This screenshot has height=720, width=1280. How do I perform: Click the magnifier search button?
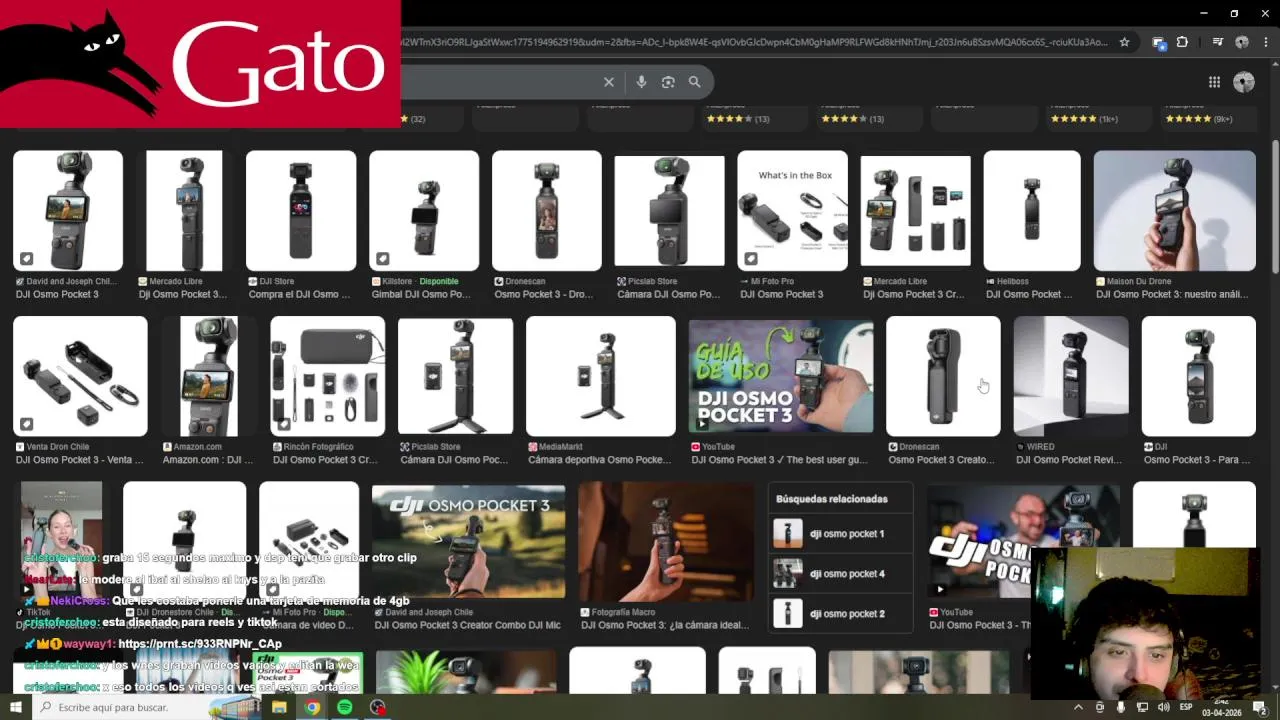pos(694,82)
